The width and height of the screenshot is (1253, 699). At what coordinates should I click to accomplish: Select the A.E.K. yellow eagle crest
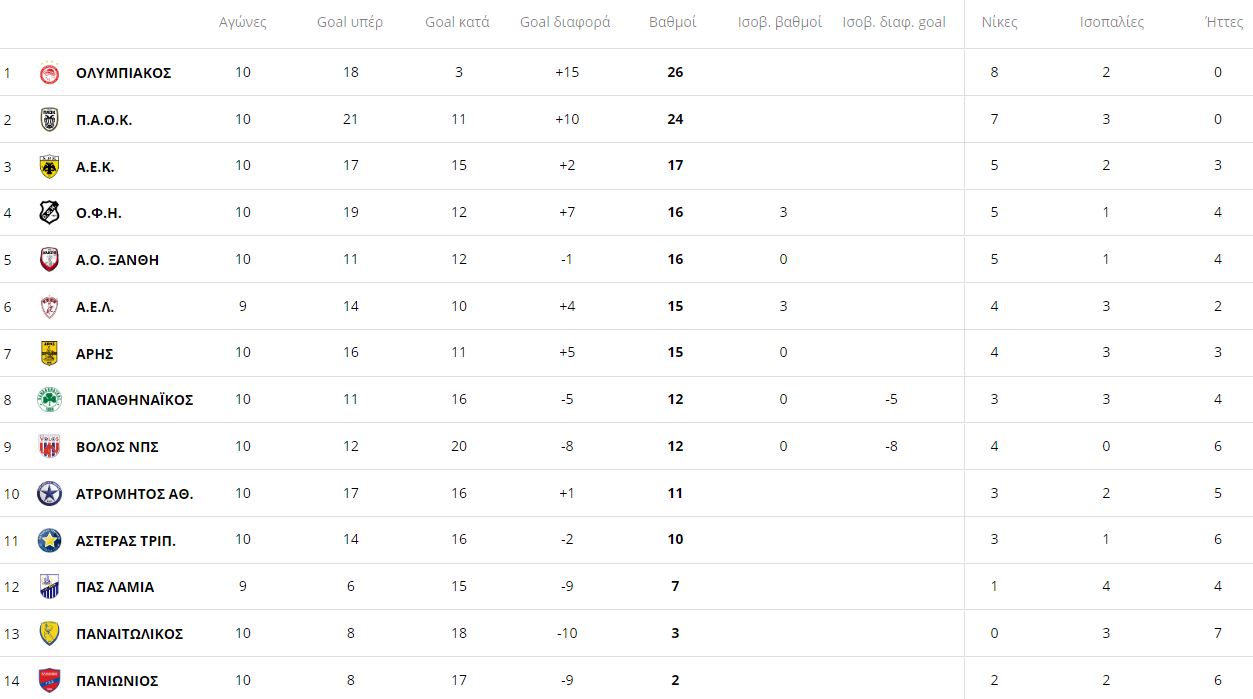point(49,167)
